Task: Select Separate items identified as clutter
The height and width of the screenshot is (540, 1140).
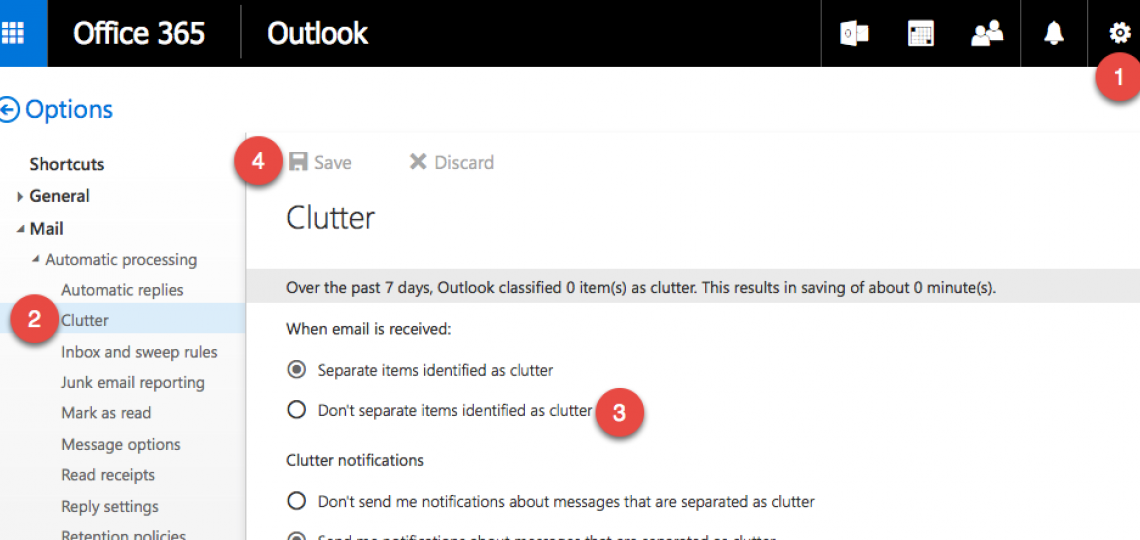Action: pyautogui.click(x=296, y=370)
